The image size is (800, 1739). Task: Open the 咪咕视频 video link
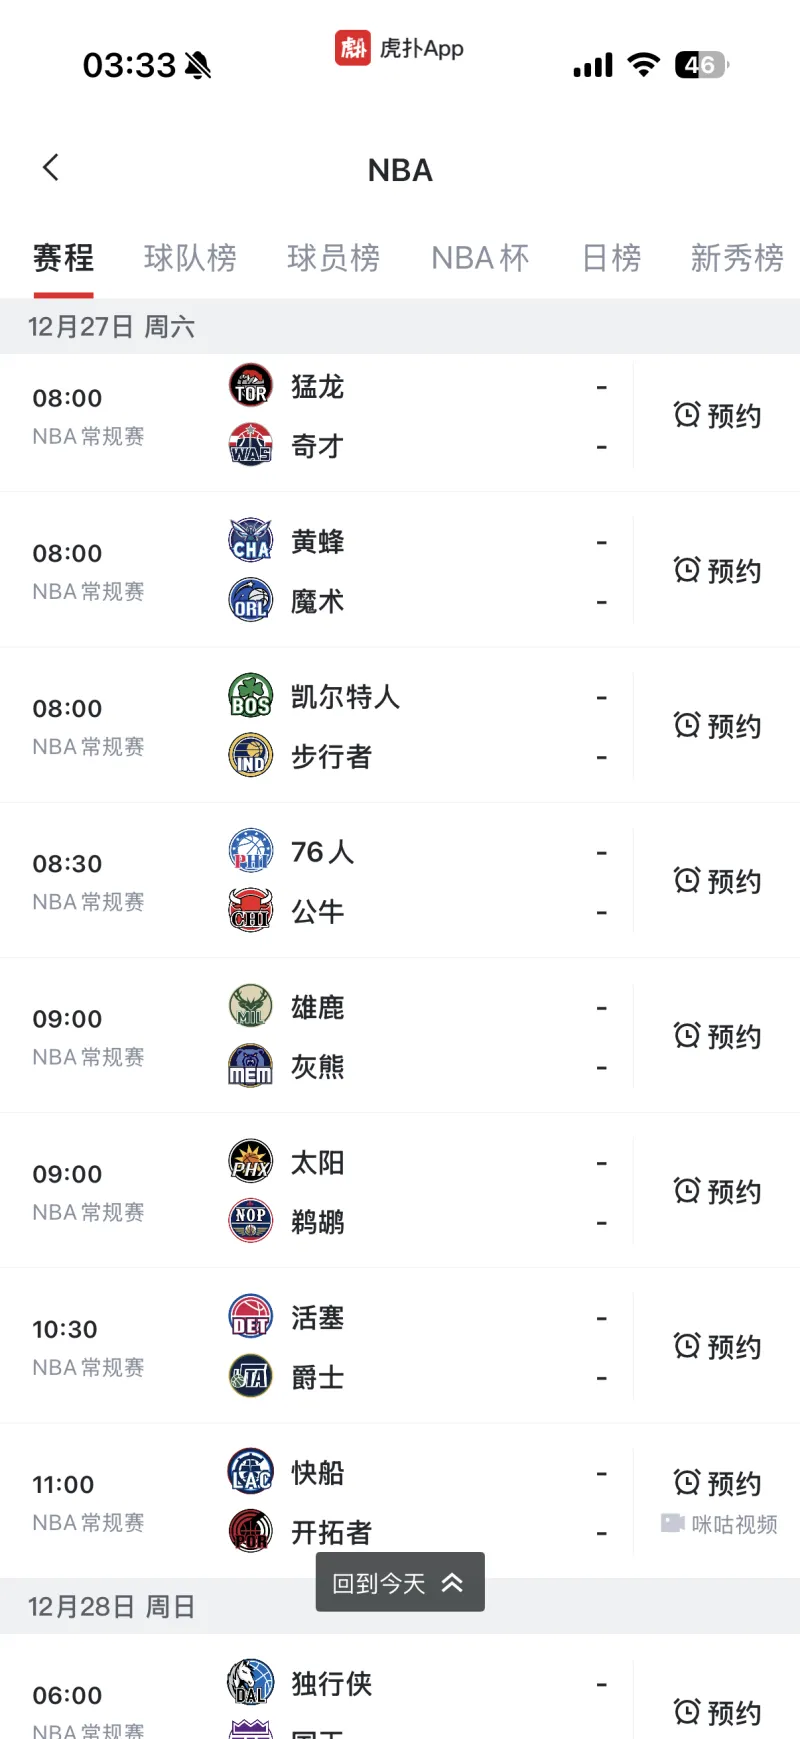pyautogui.click(x=719, y=1524)
